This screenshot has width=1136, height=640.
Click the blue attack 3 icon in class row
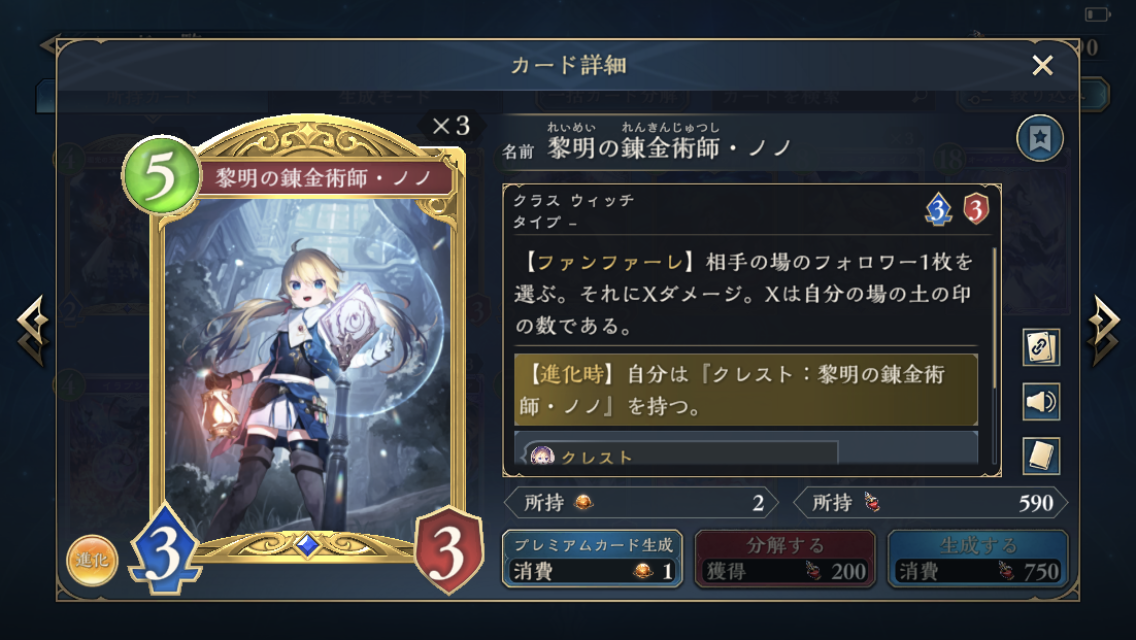(938, 209)
